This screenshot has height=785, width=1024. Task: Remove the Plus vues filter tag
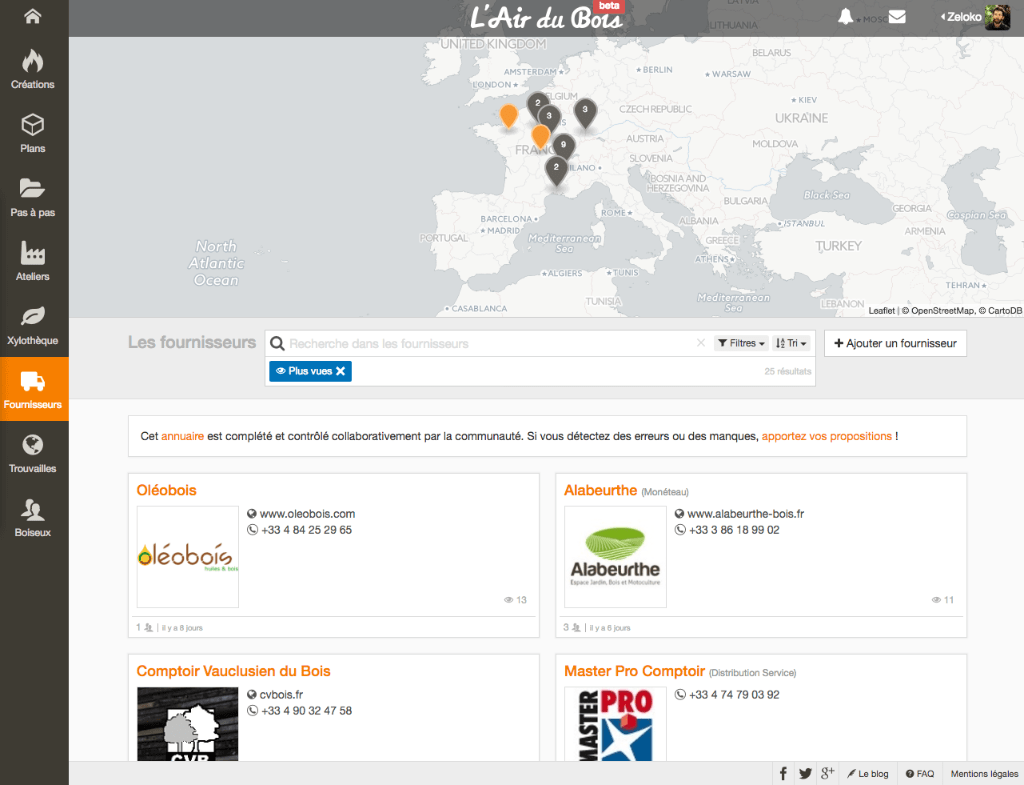(340, 371)
